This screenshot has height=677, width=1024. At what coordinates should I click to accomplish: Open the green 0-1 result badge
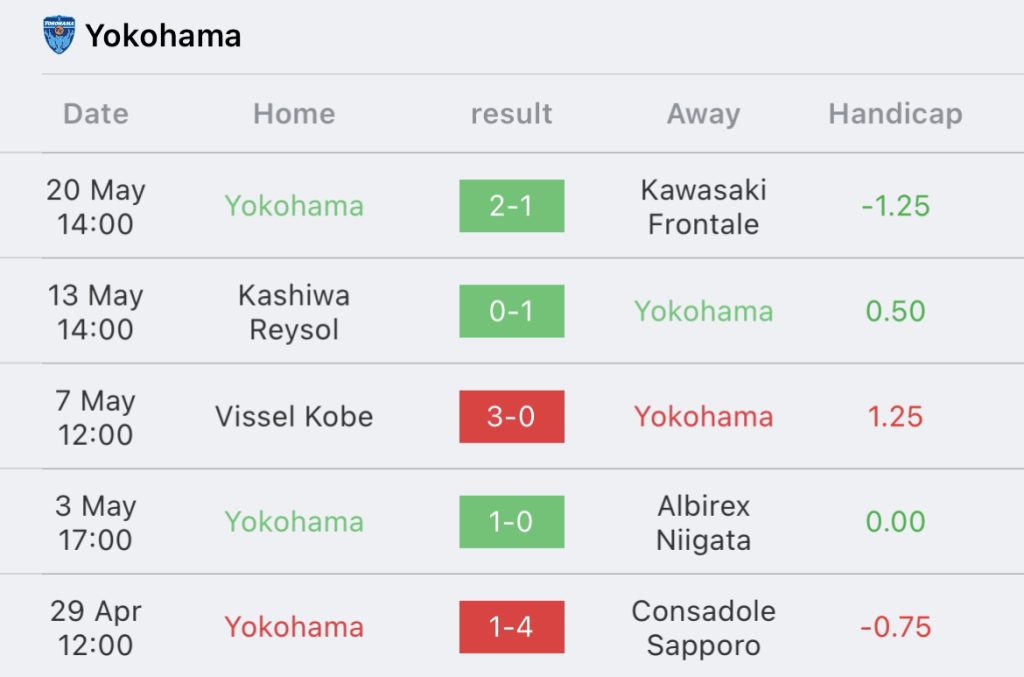point(511,311)
